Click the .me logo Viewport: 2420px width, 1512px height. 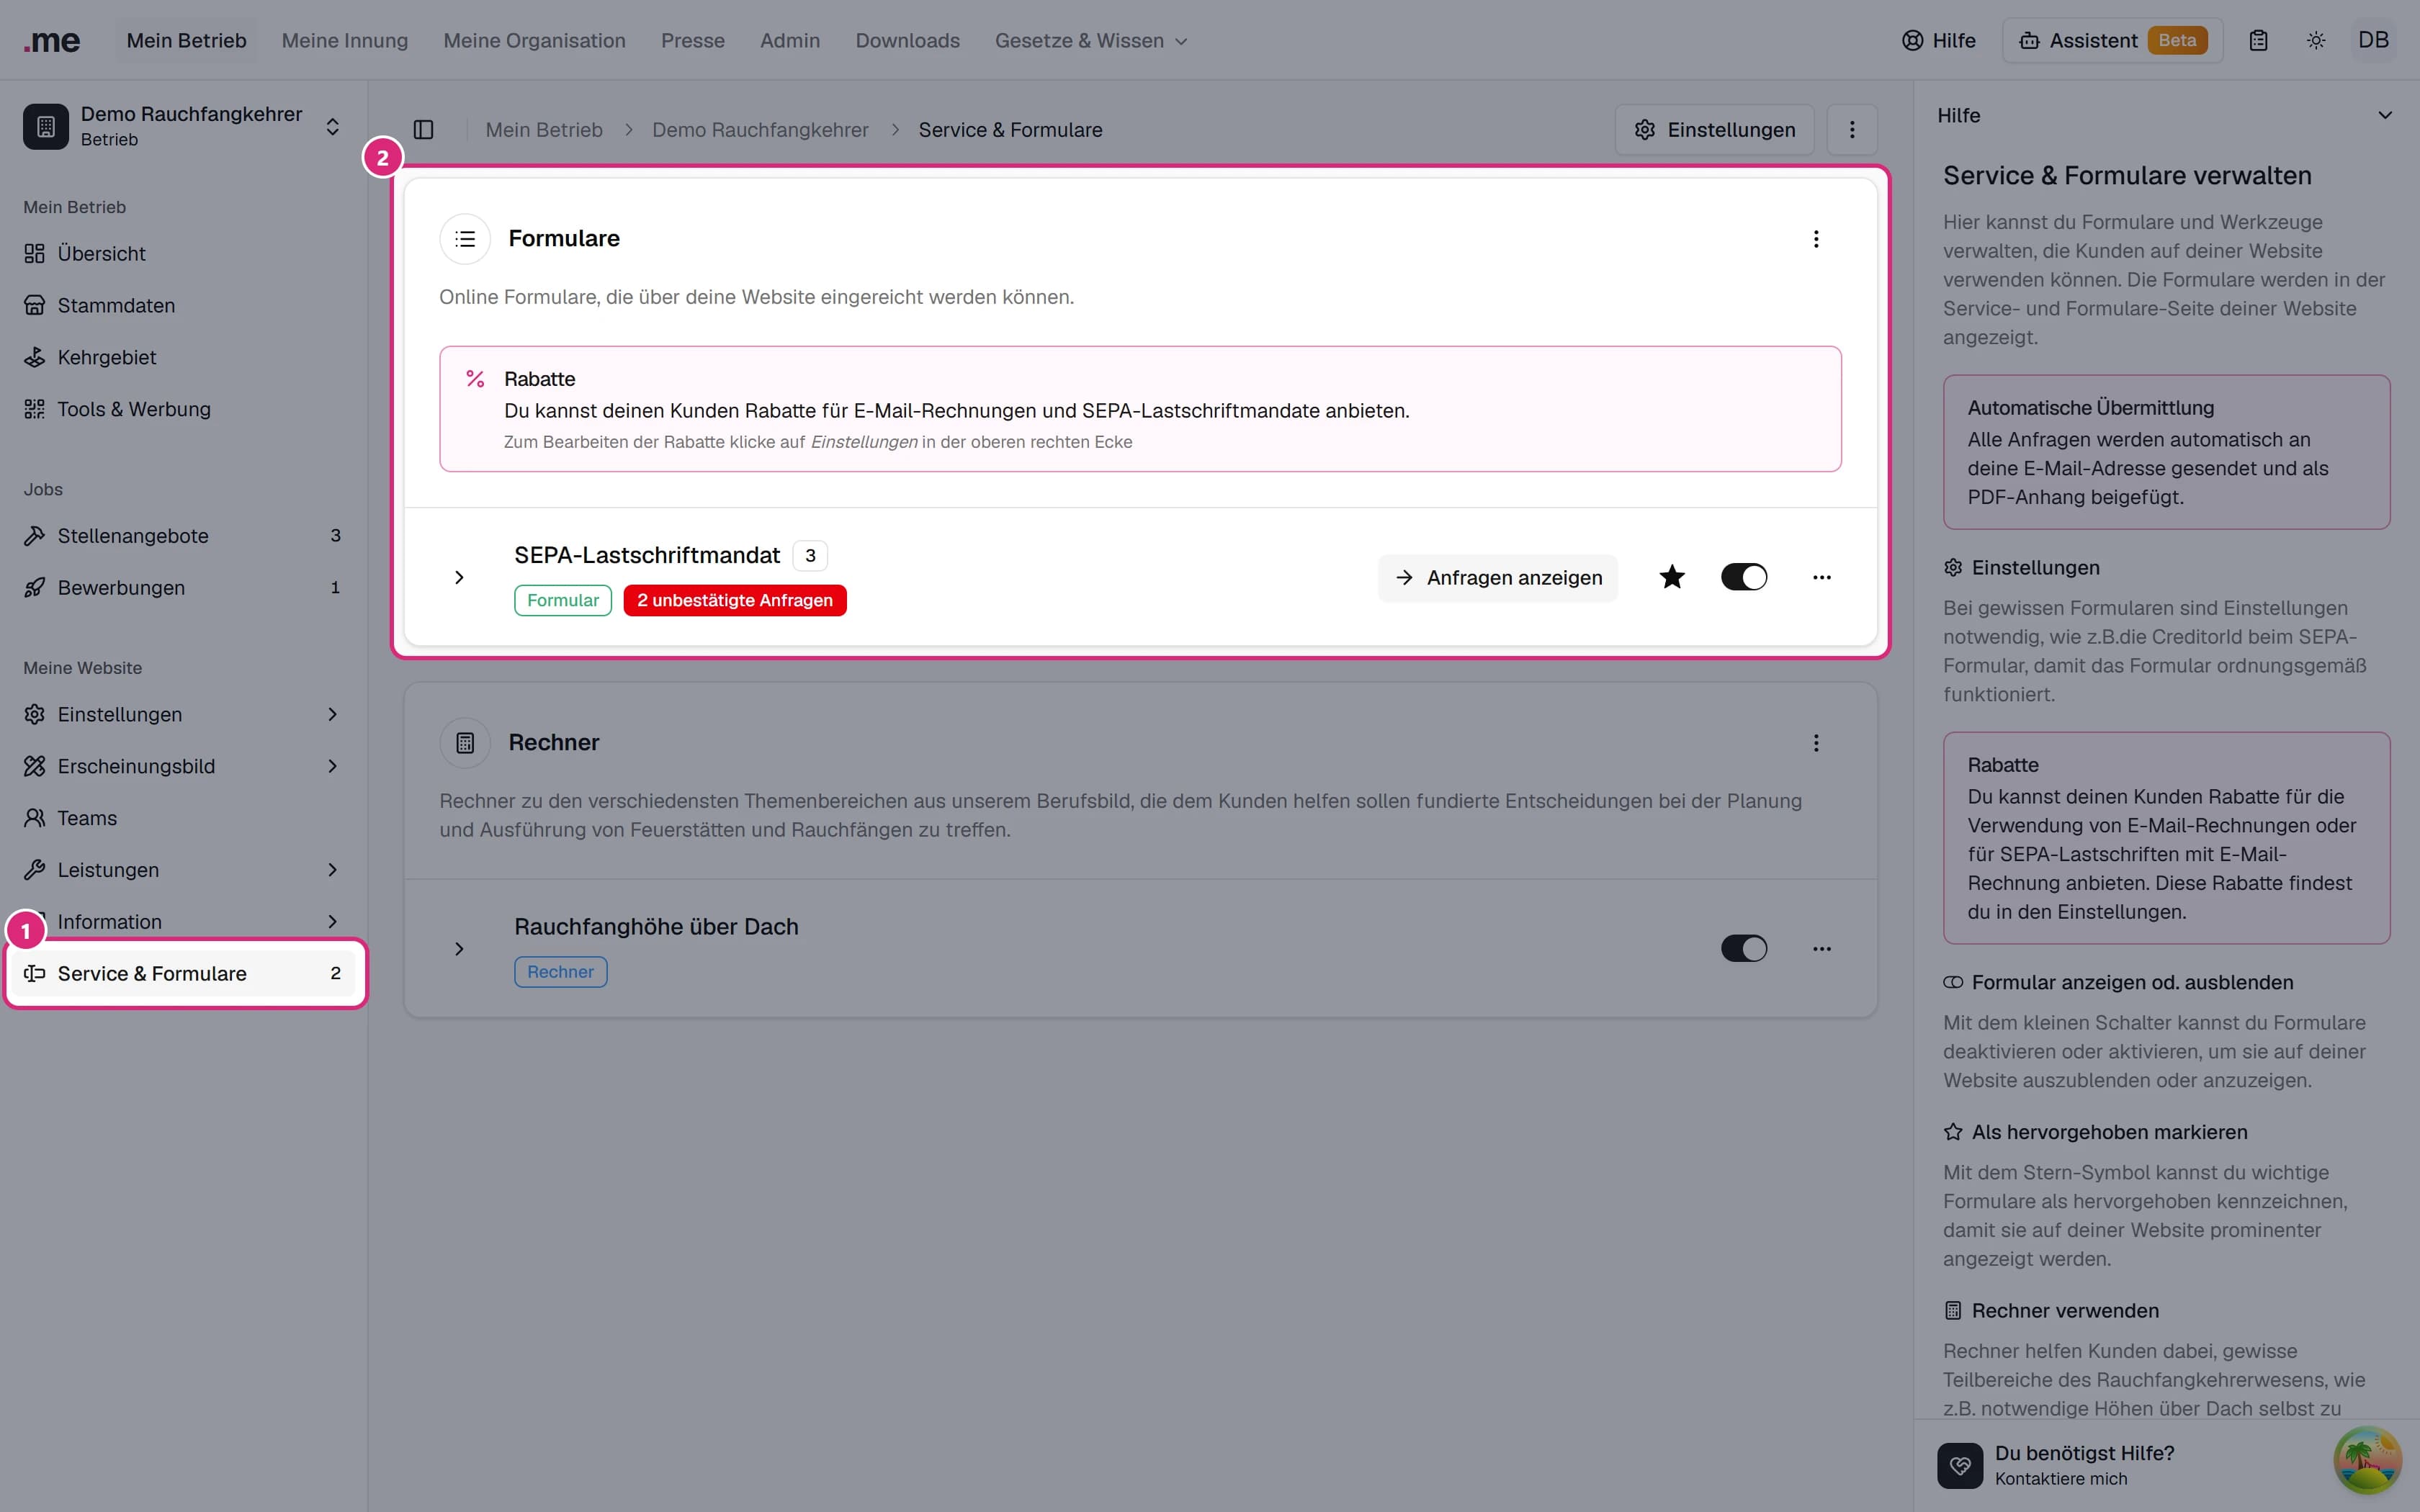click(52, 41)
